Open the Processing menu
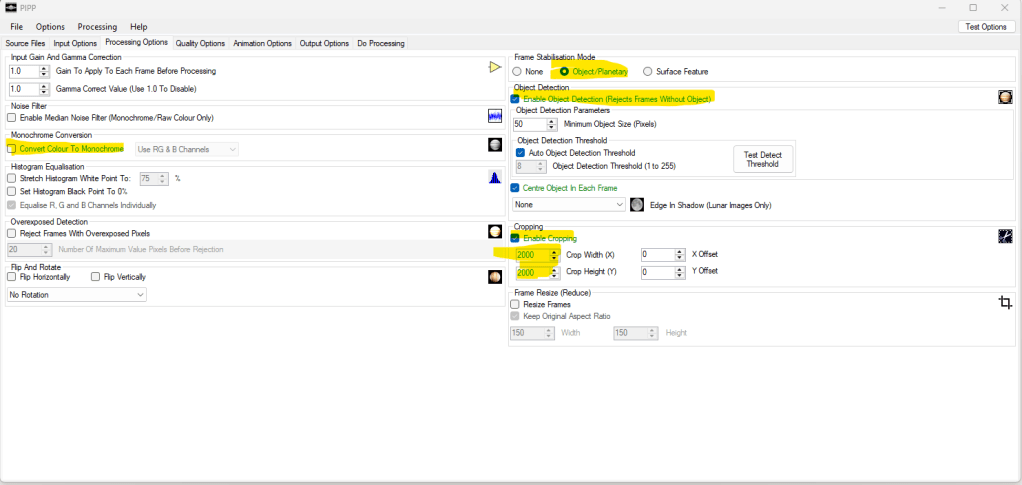Image resolution: width=1022 pixels, height=485 pixels. coord(97,27)
